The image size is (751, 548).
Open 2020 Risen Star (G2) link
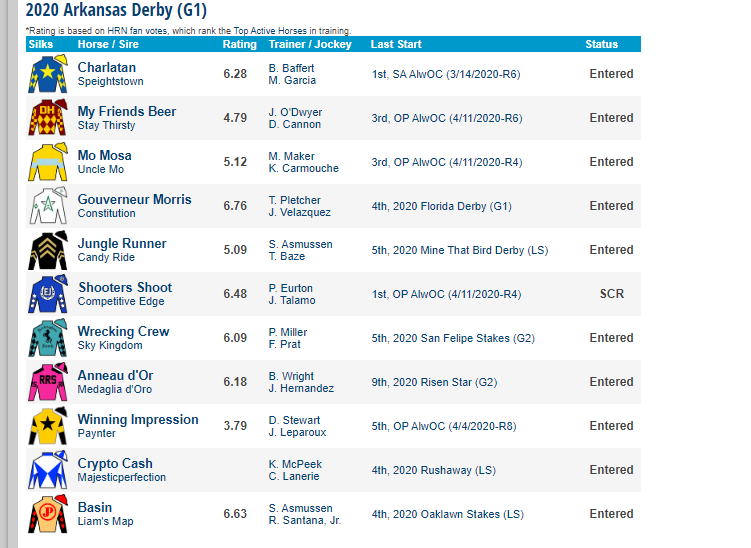tap(434, 382)
